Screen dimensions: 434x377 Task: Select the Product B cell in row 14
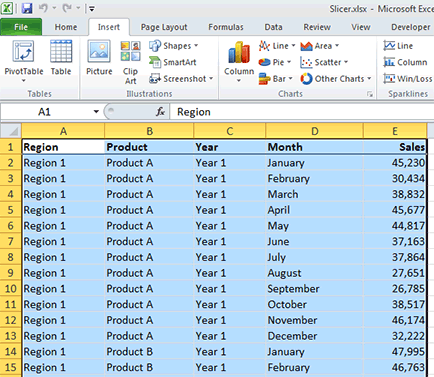coord(149,352)
